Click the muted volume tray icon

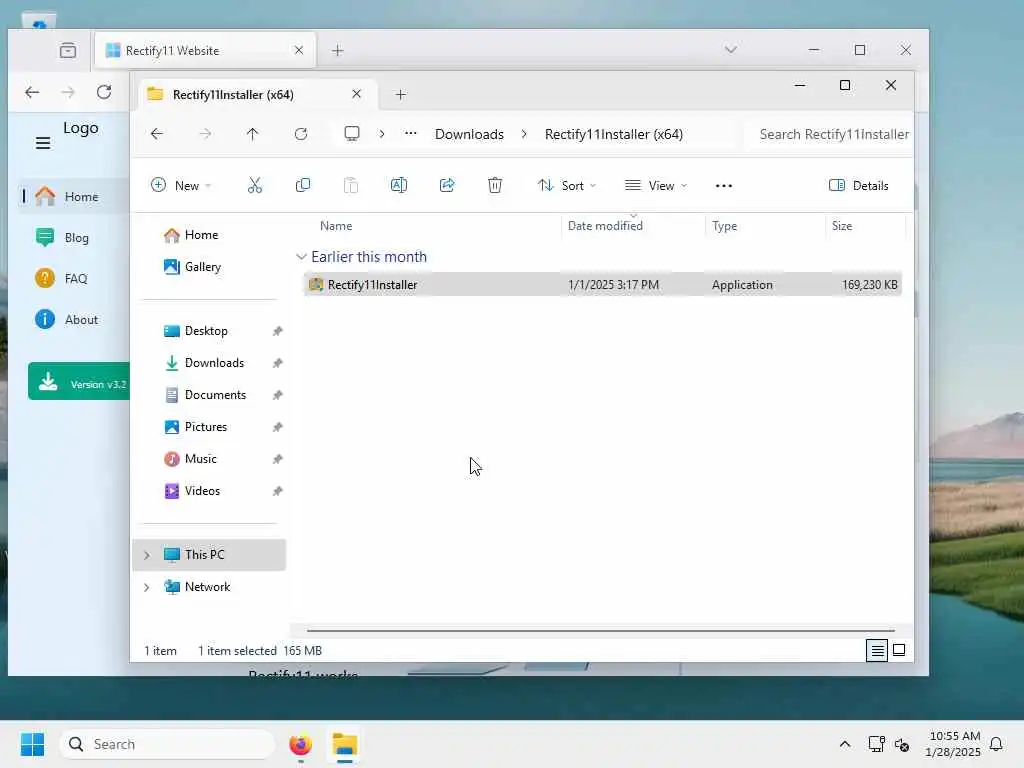pyautogui.click(x=903, y=744)
